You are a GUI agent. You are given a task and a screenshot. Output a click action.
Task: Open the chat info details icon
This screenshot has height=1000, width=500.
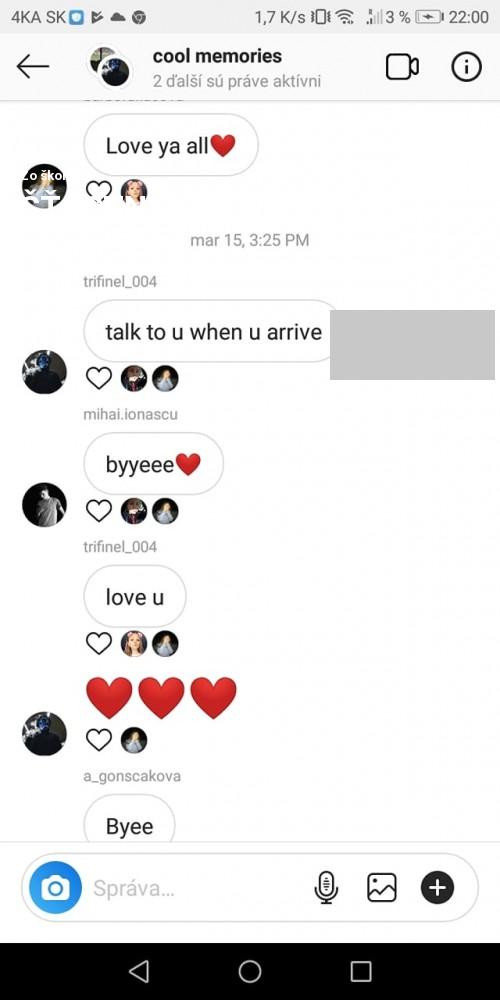[x=466, y=67]
